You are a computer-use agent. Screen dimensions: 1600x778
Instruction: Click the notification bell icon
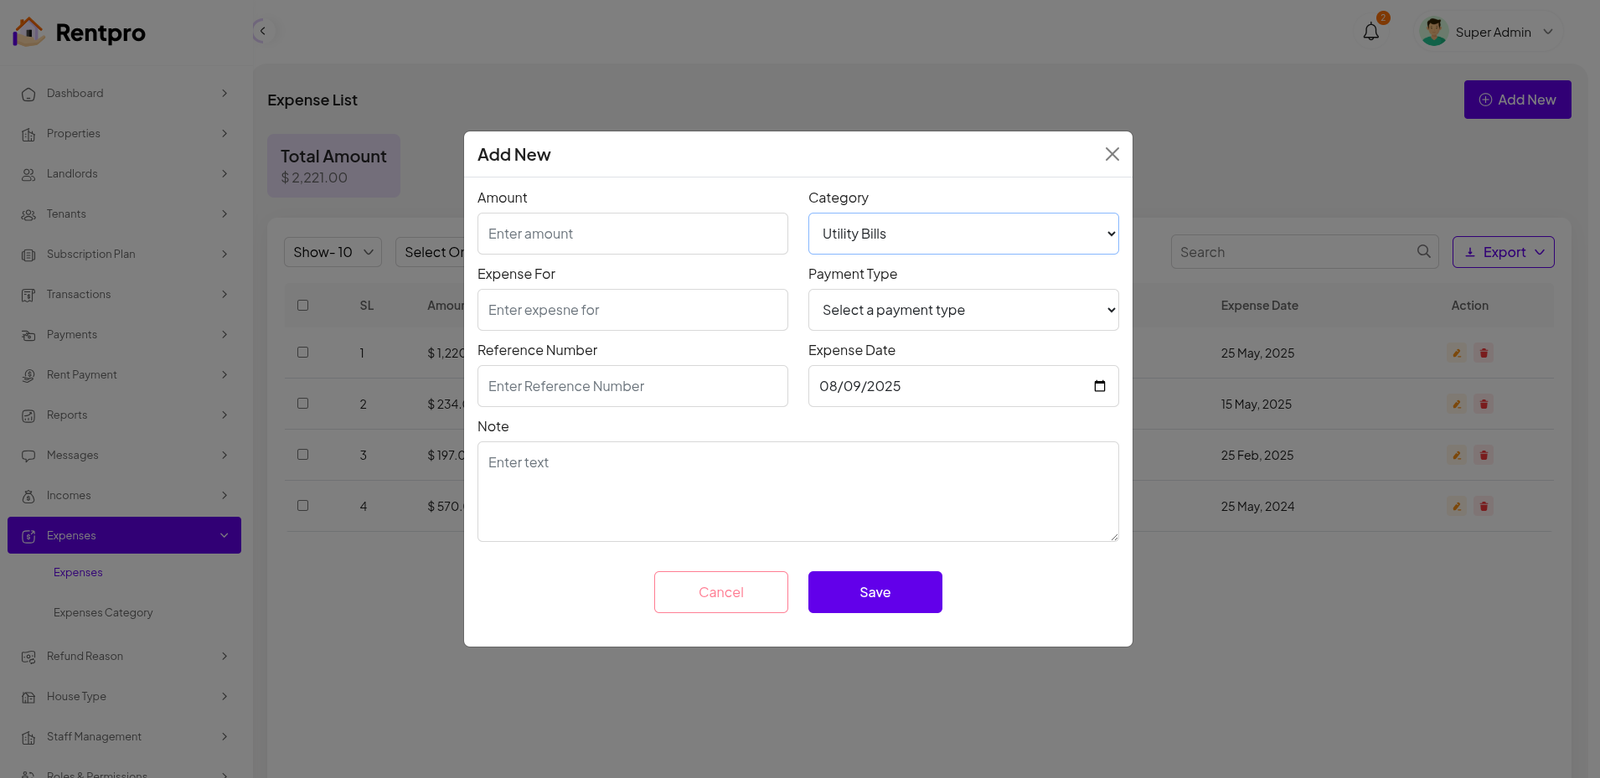pos(1371,32)
